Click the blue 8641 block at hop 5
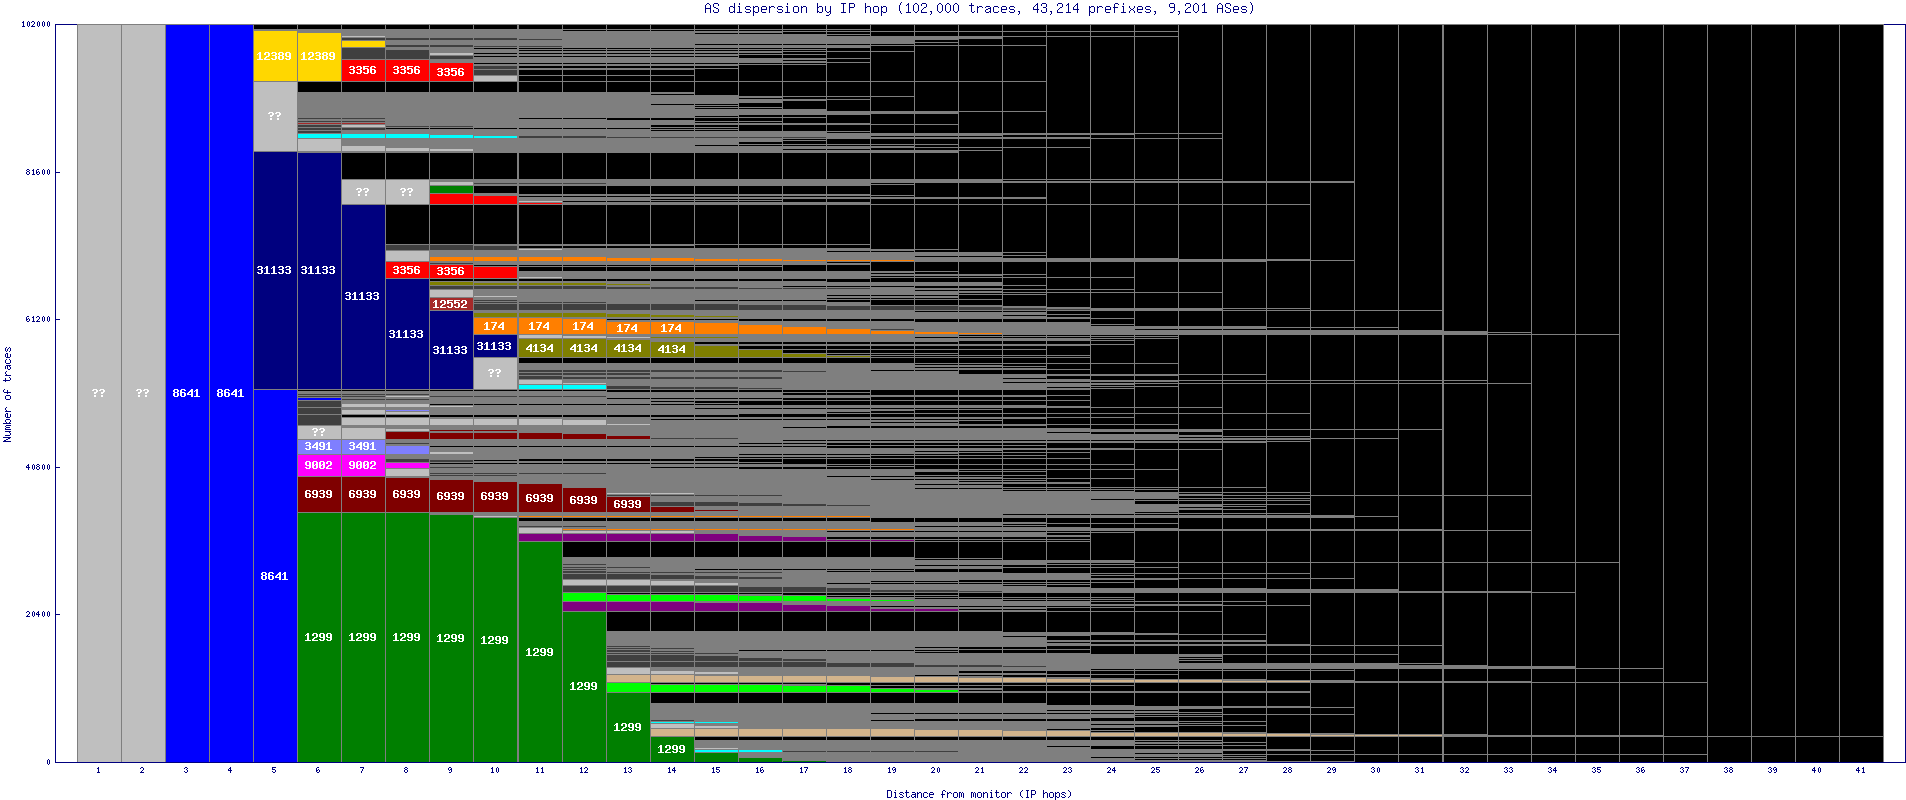1906x800 pixels. pyautogui.click(x=275, y=575)
